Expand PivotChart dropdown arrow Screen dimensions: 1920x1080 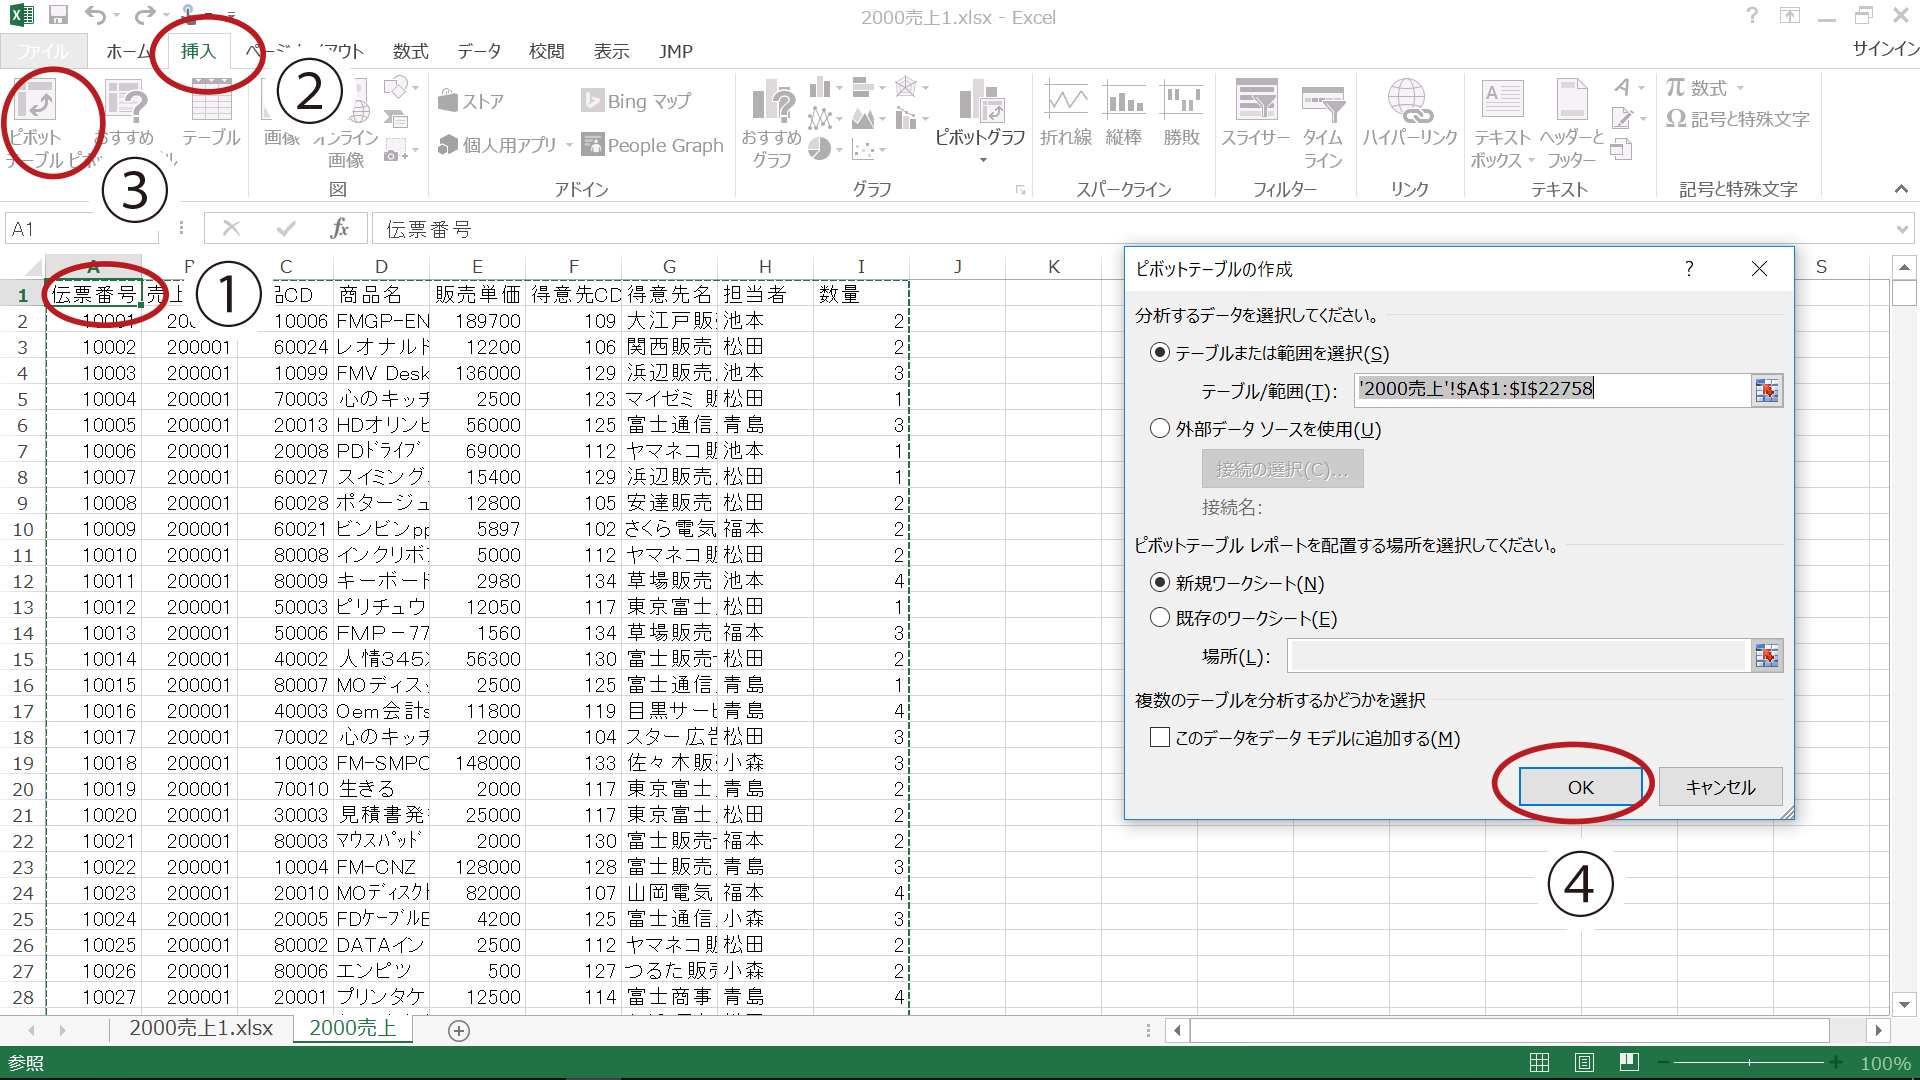click(982, 160)
